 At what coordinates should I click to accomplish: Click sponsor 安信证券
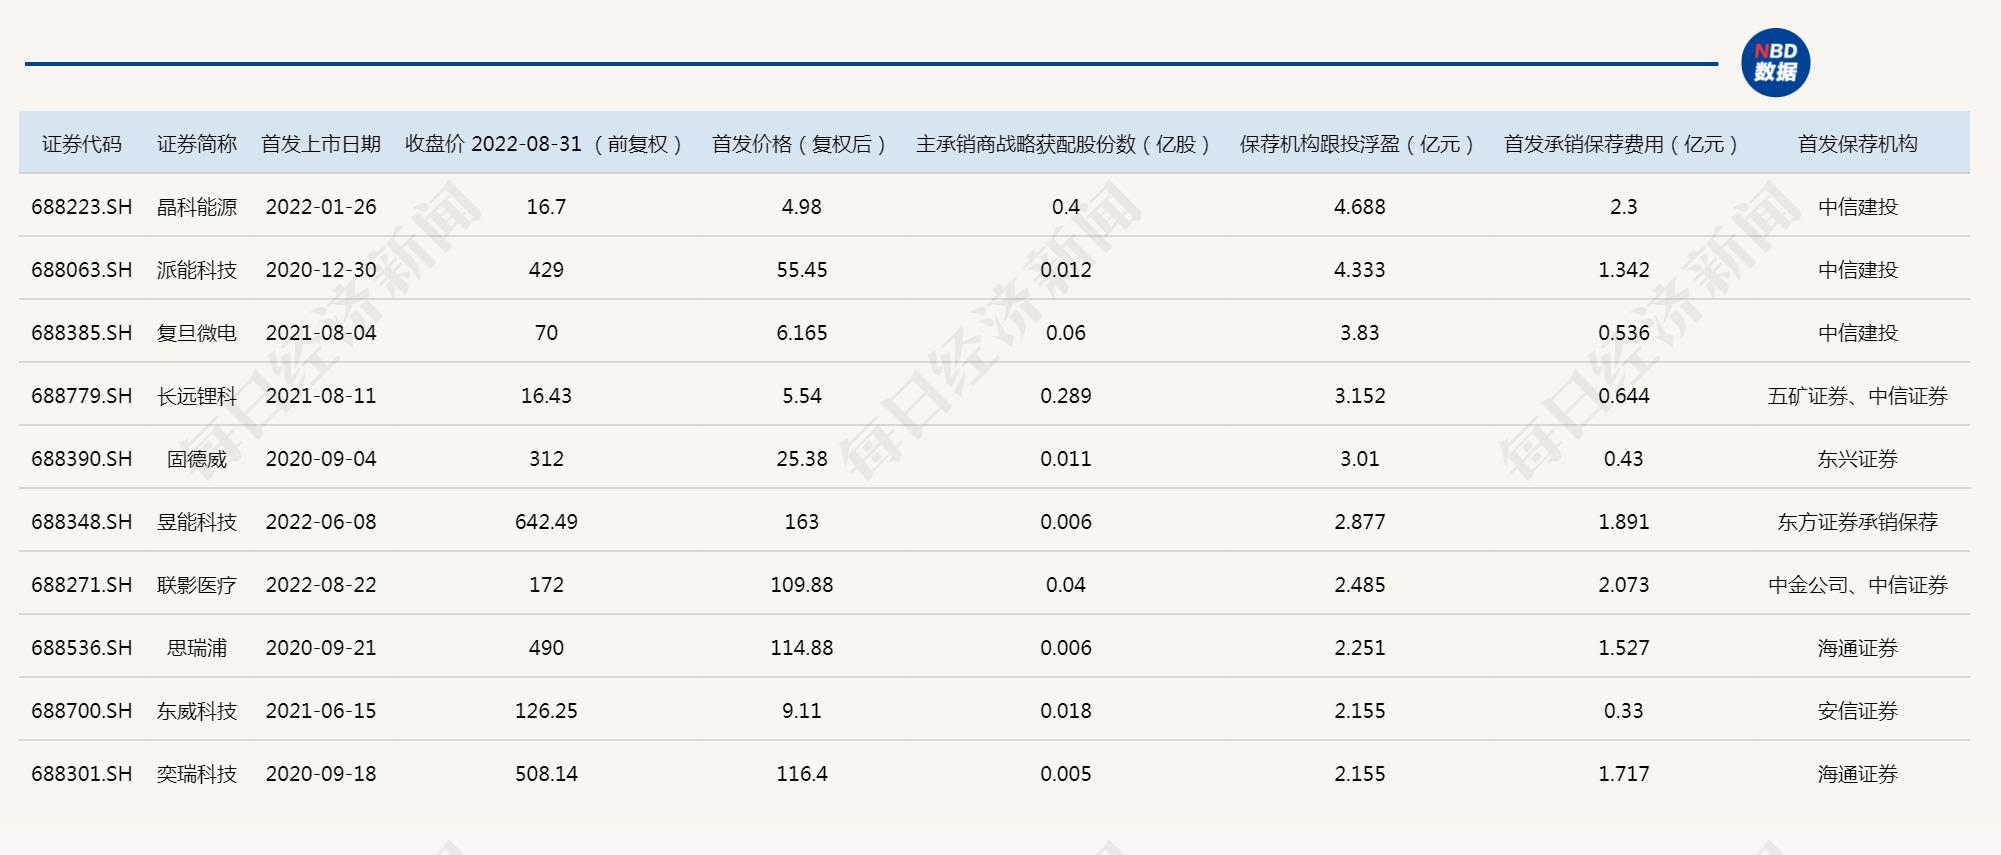[x=1858, y=711]
